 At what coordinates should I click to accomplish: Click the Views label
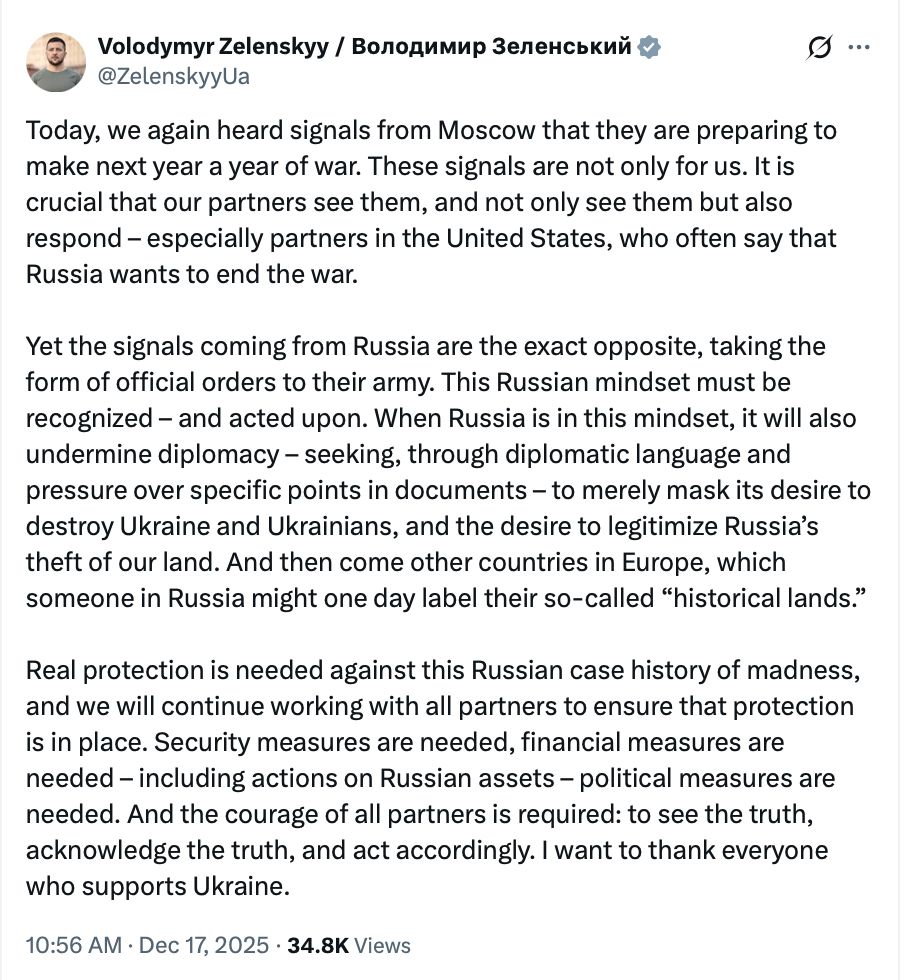383,945
